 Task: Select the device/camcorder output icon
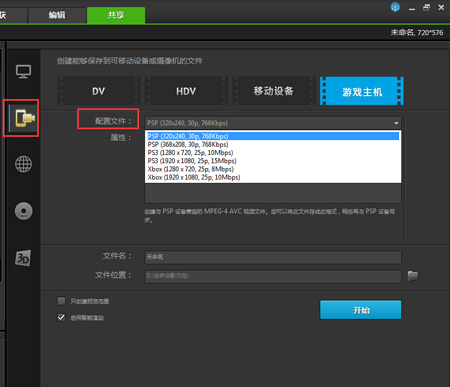(x=25, y=118)
